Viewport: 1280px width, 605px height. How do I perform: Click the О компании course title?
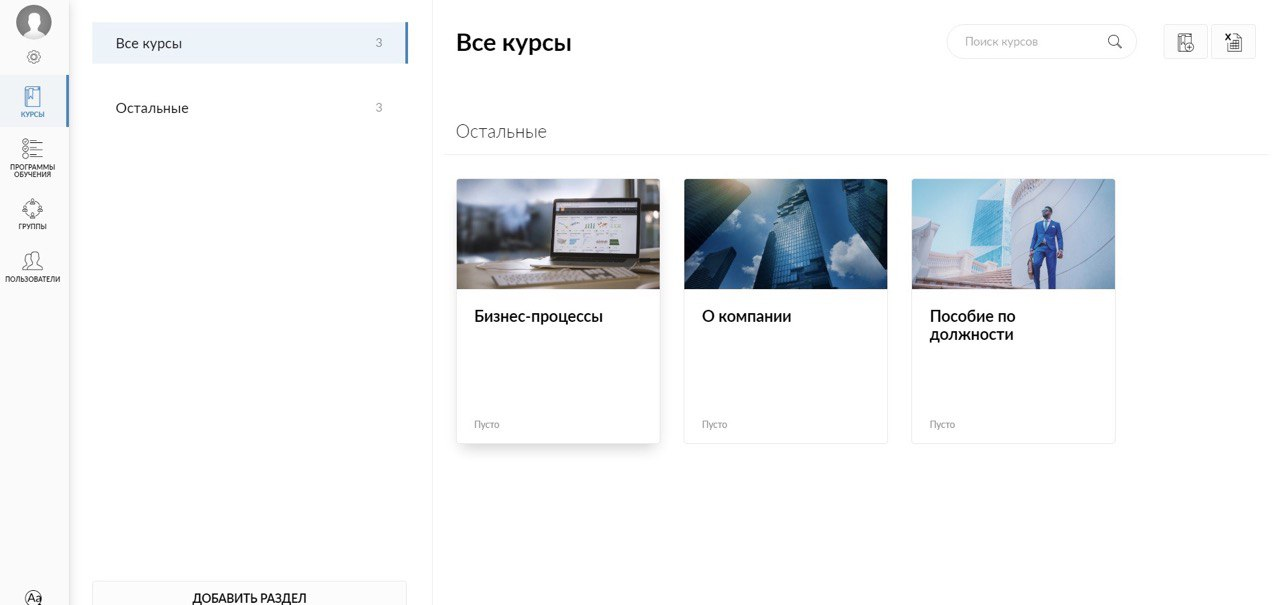(746, 316)
